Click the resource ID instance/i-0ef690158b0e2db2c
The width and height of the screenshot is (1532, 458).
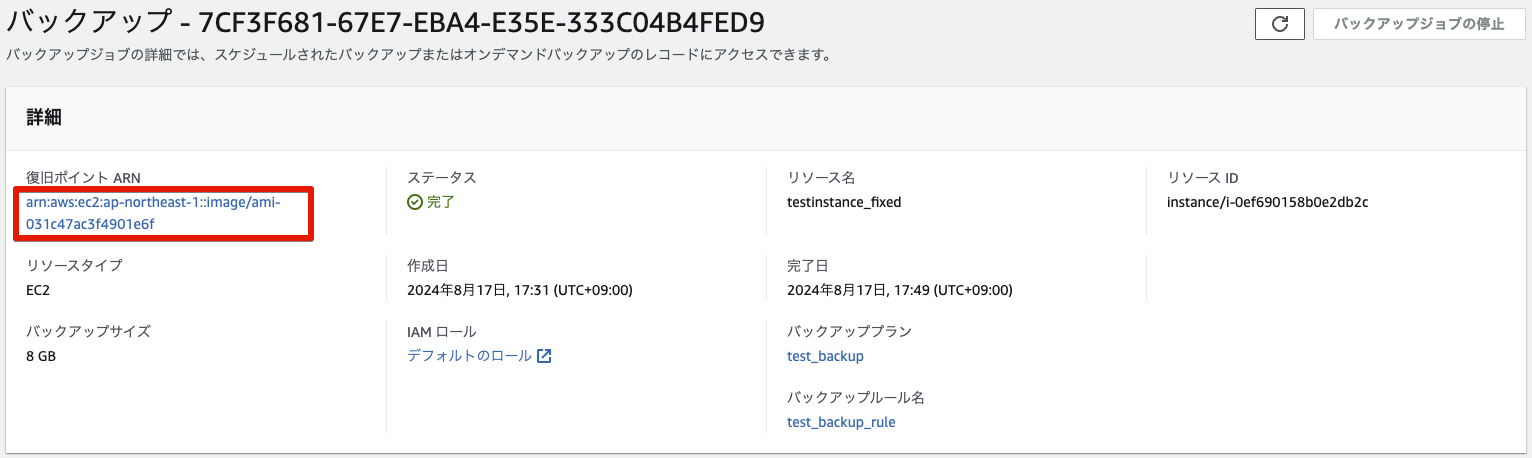(x=1267, y=202)
